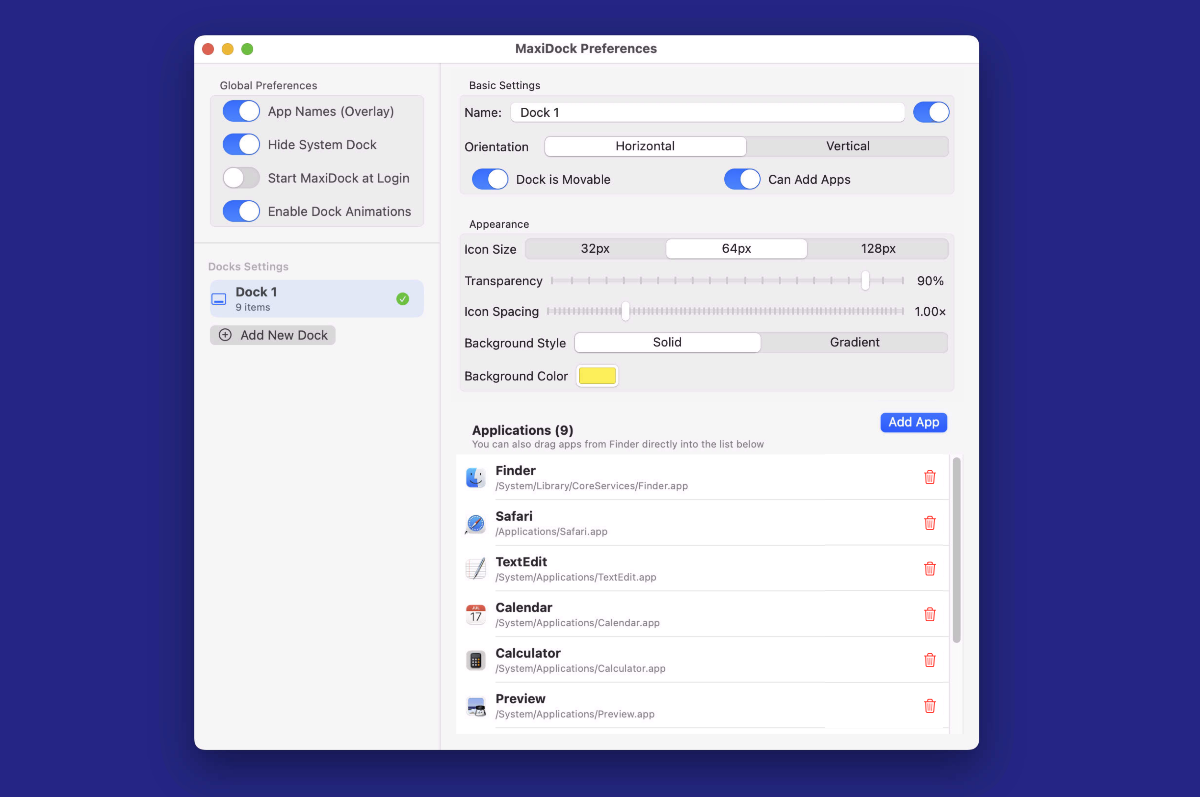Click the Safari compass icon
The image size is (1200, 797).
tap(476, 523)
